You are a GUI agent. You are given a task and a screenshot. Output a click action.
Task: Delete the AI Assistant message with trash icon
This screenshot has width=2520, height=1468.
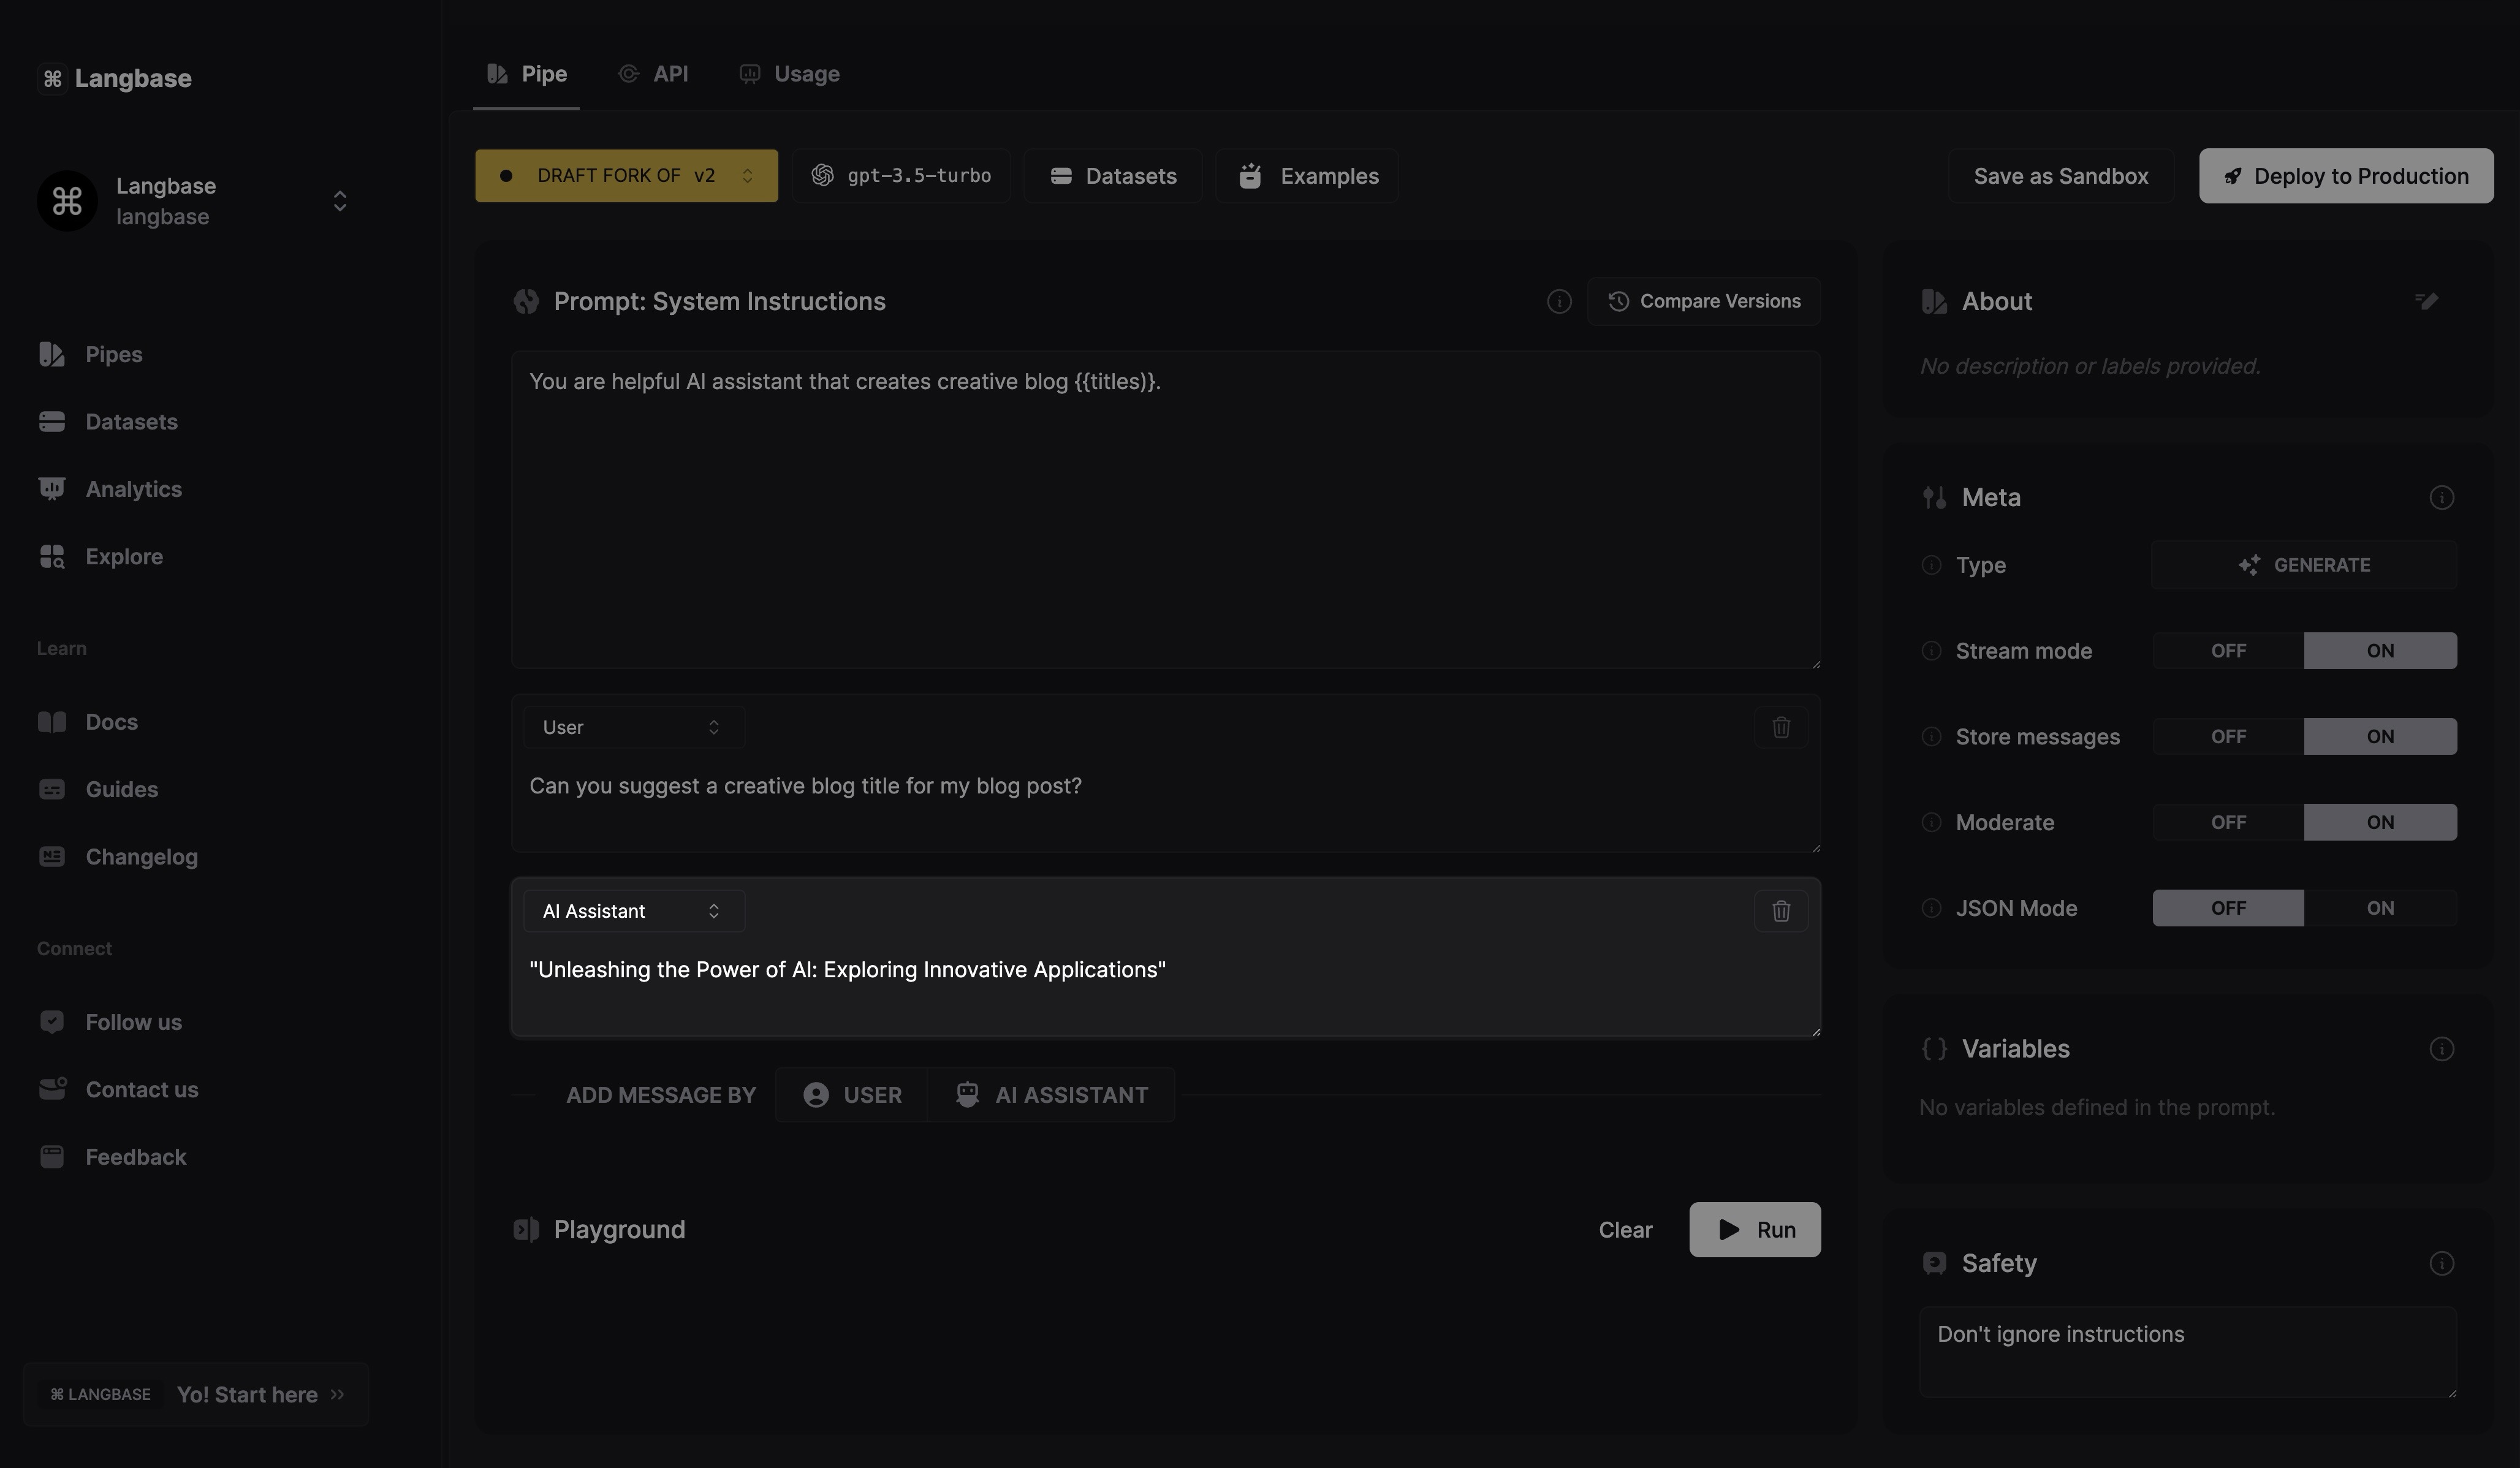coord(1780,911)
